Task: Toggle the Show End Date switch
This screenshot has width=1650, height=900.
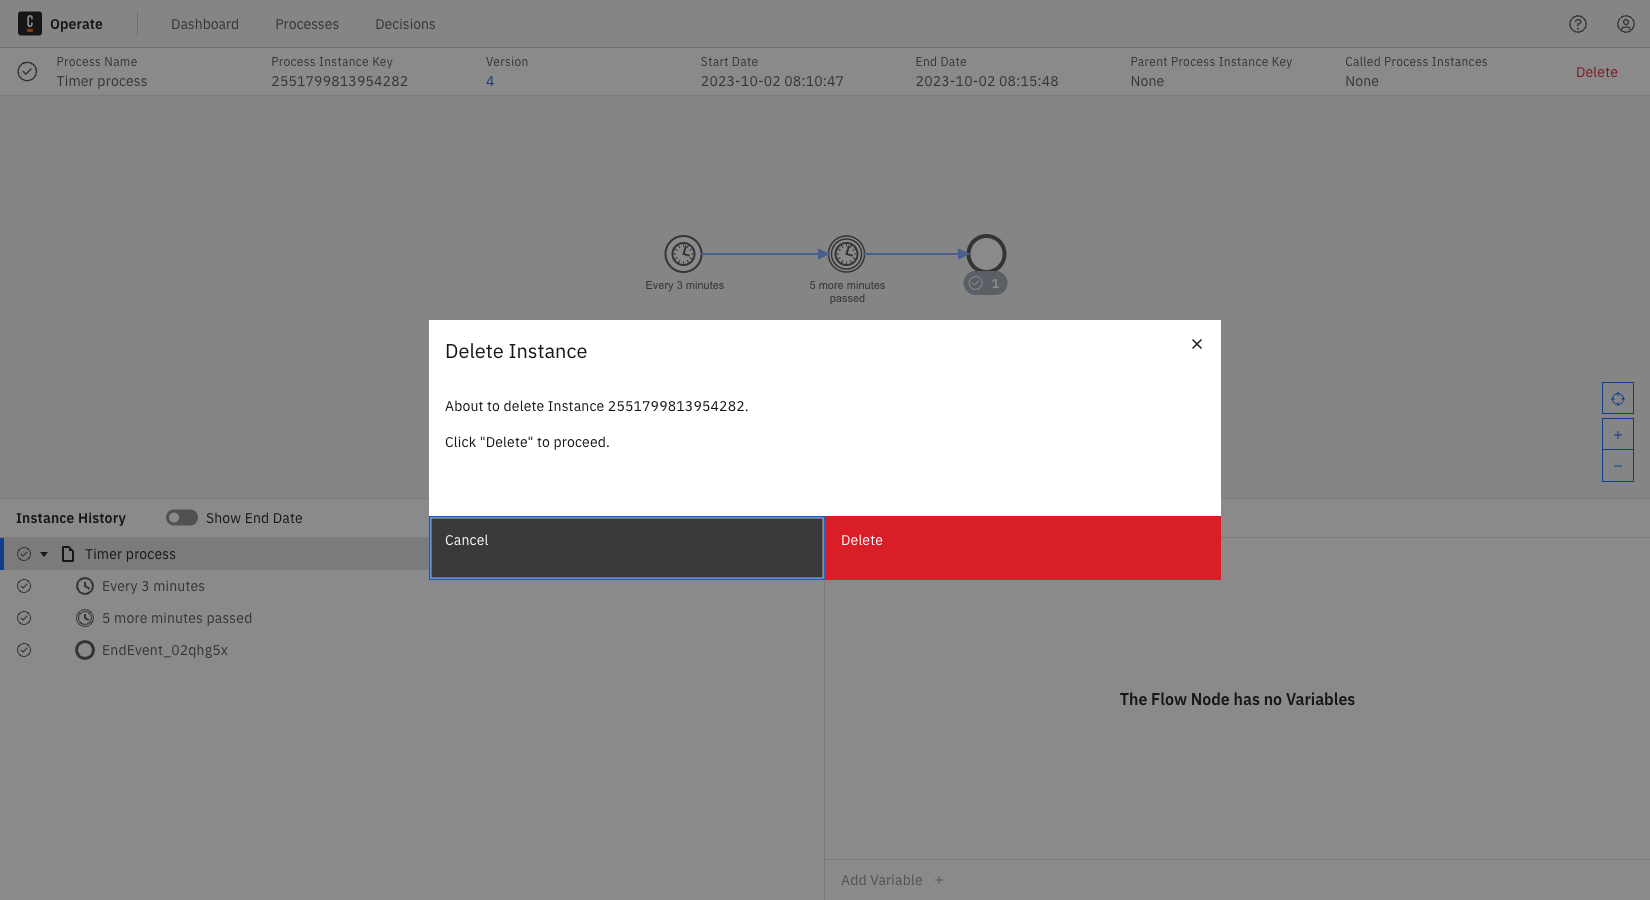Action: click(x=182, y=518)
